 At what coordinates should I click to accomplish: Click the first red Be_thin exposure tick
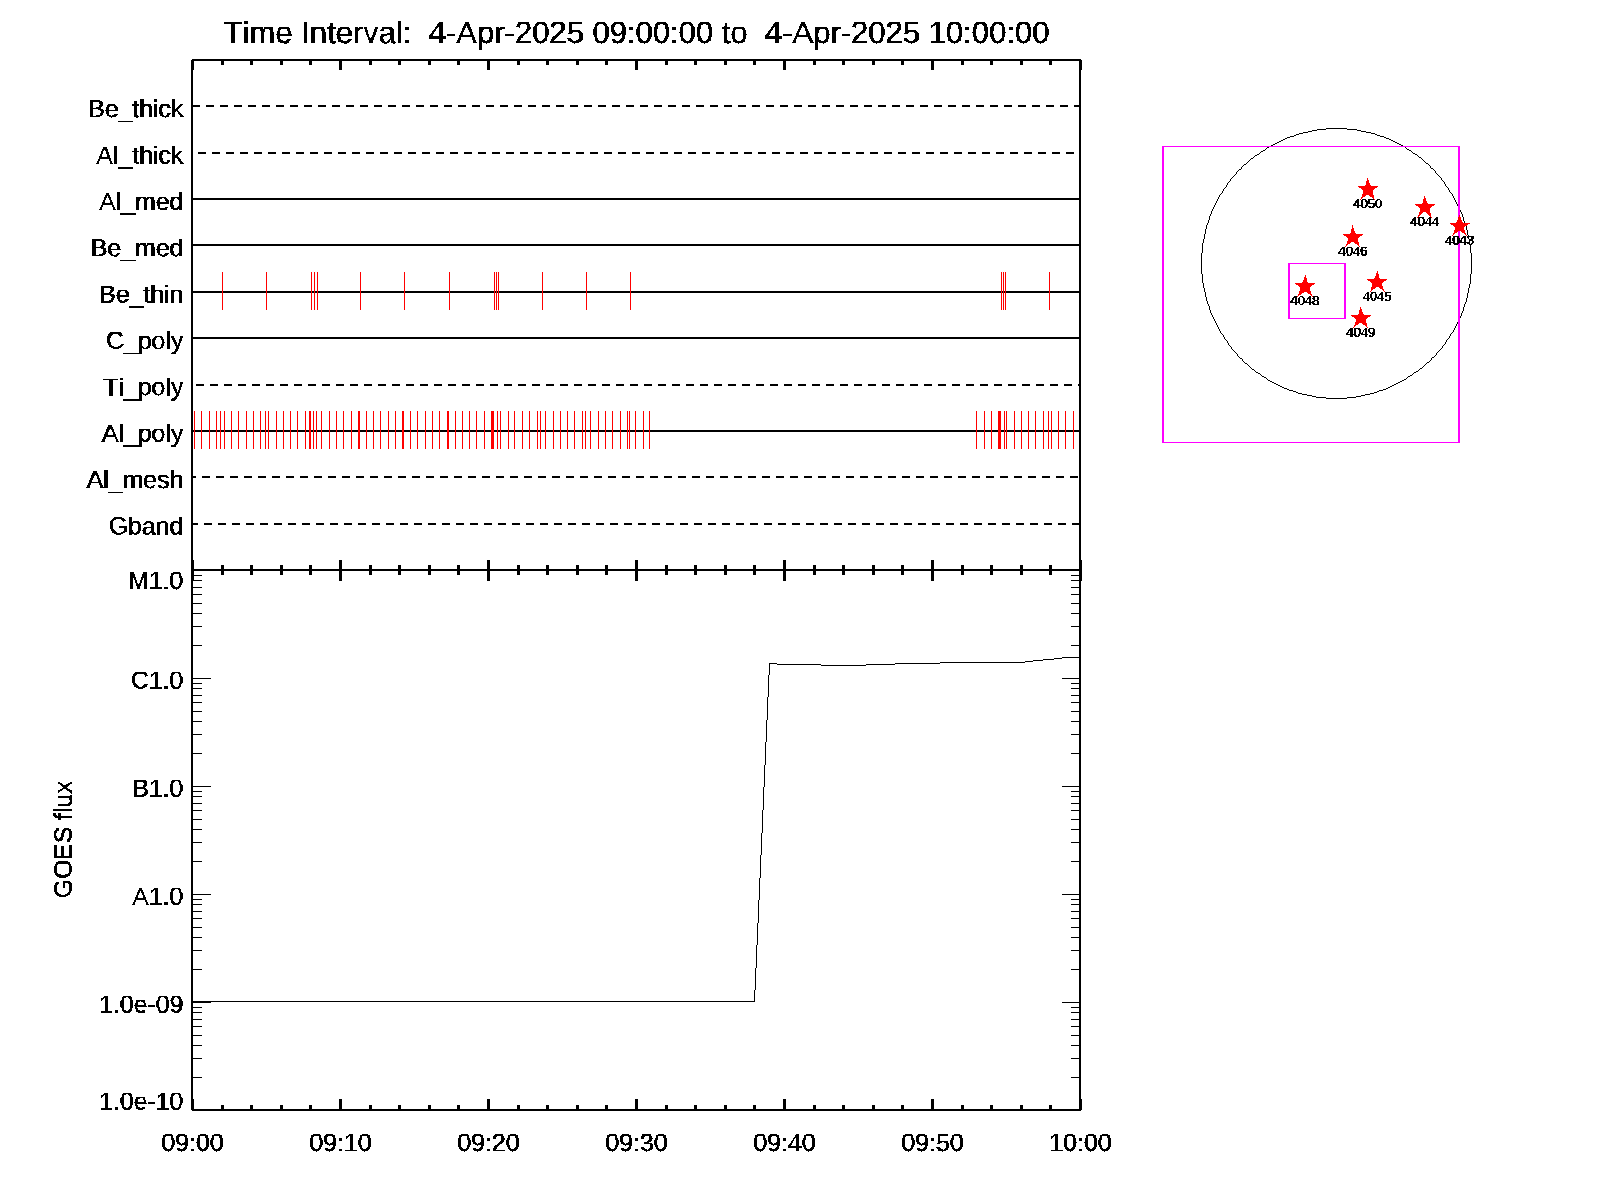click(x=222, y=291)
